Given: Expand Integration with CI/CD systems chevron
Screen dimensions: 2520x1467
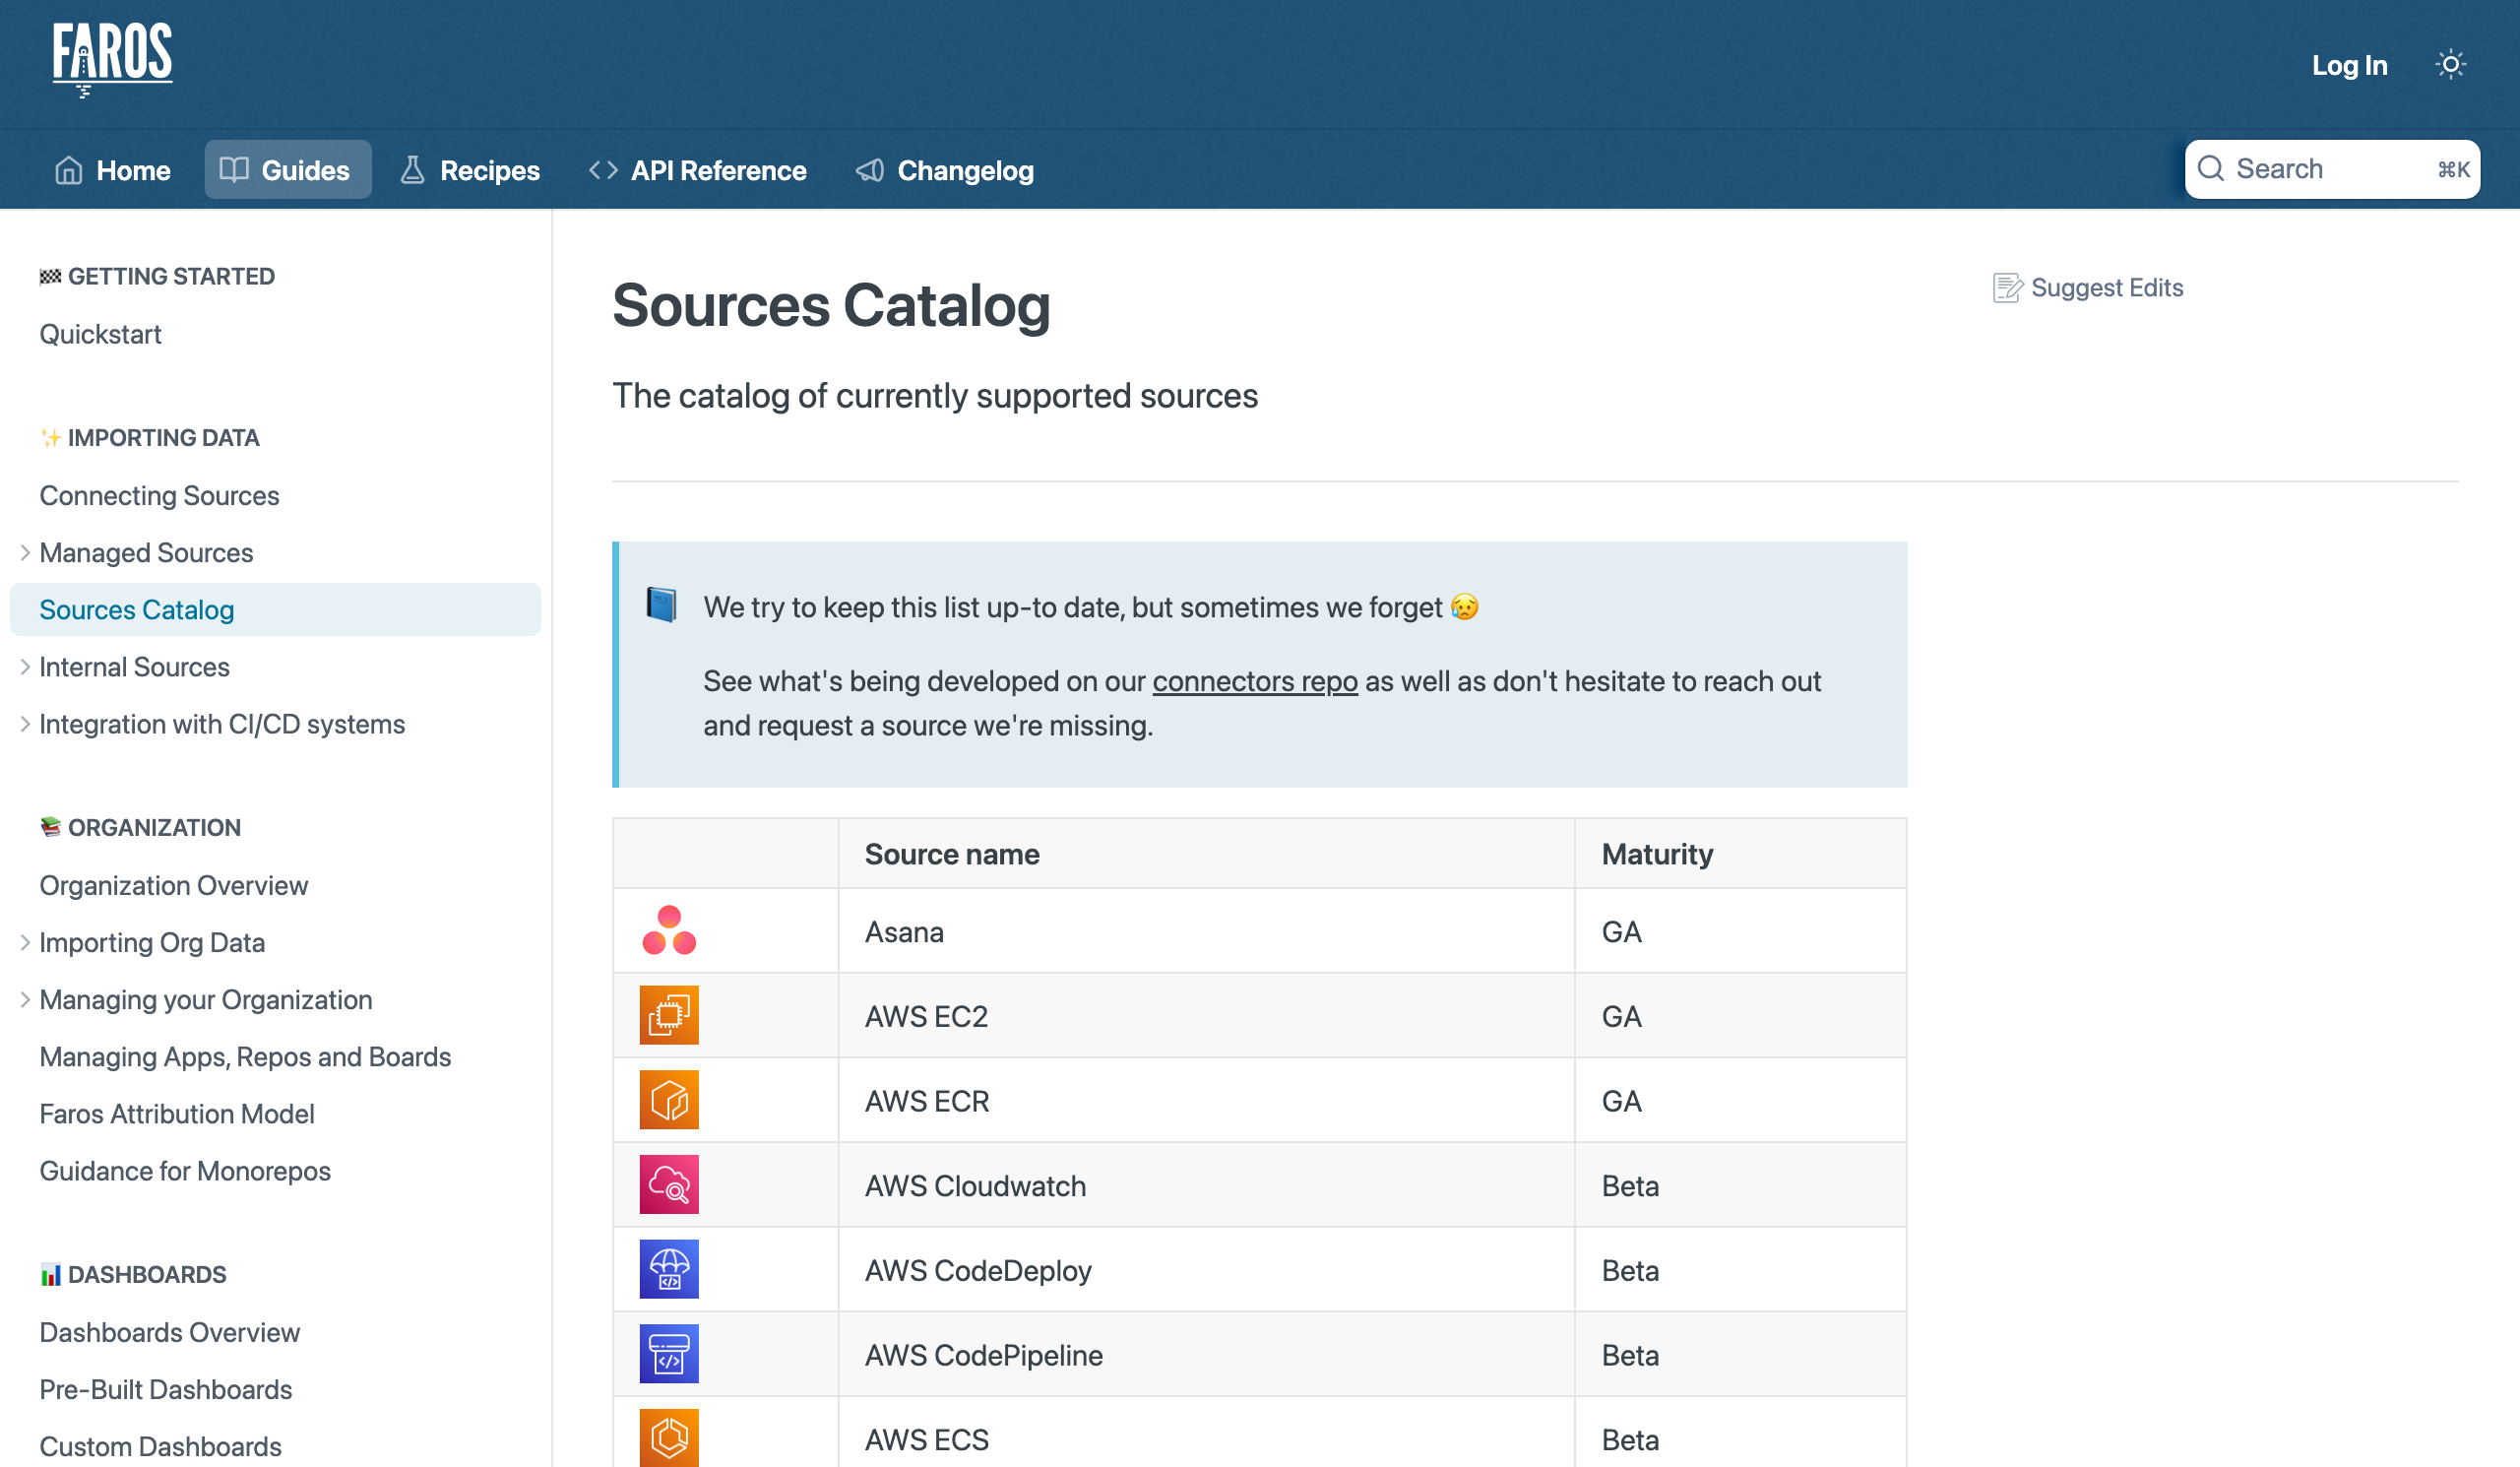Looking at the screenshot, I should pos(25,724).
